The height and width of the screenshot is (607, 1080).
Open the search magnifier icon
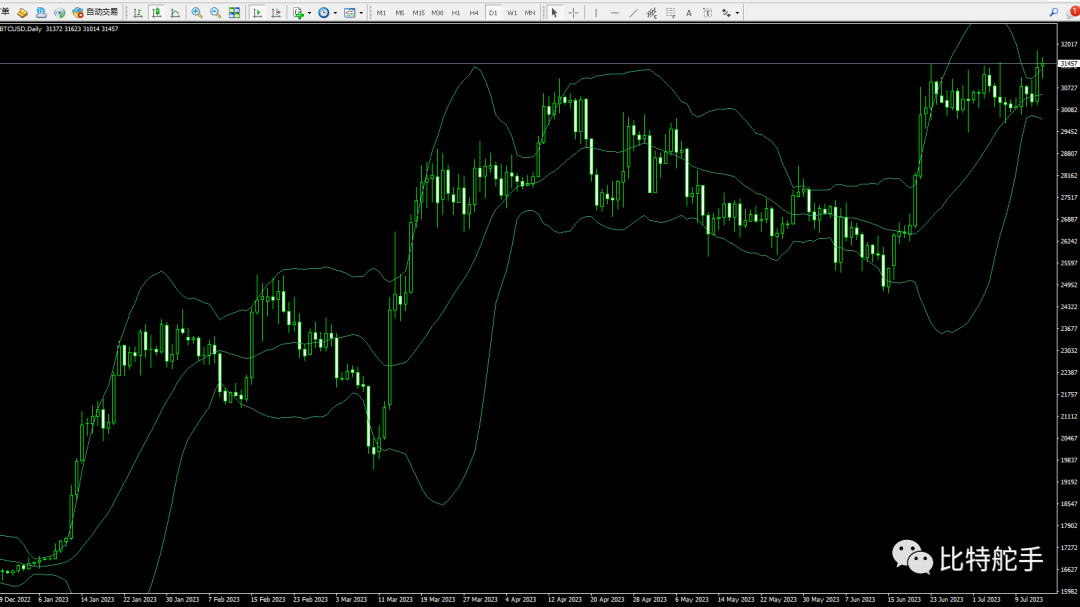1054,12
